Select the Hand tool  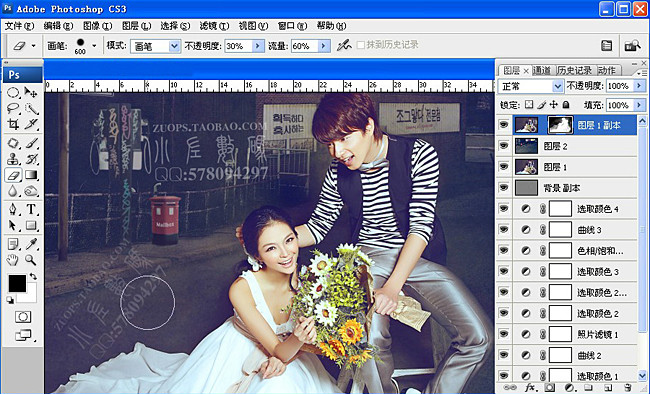pos(13,260)
